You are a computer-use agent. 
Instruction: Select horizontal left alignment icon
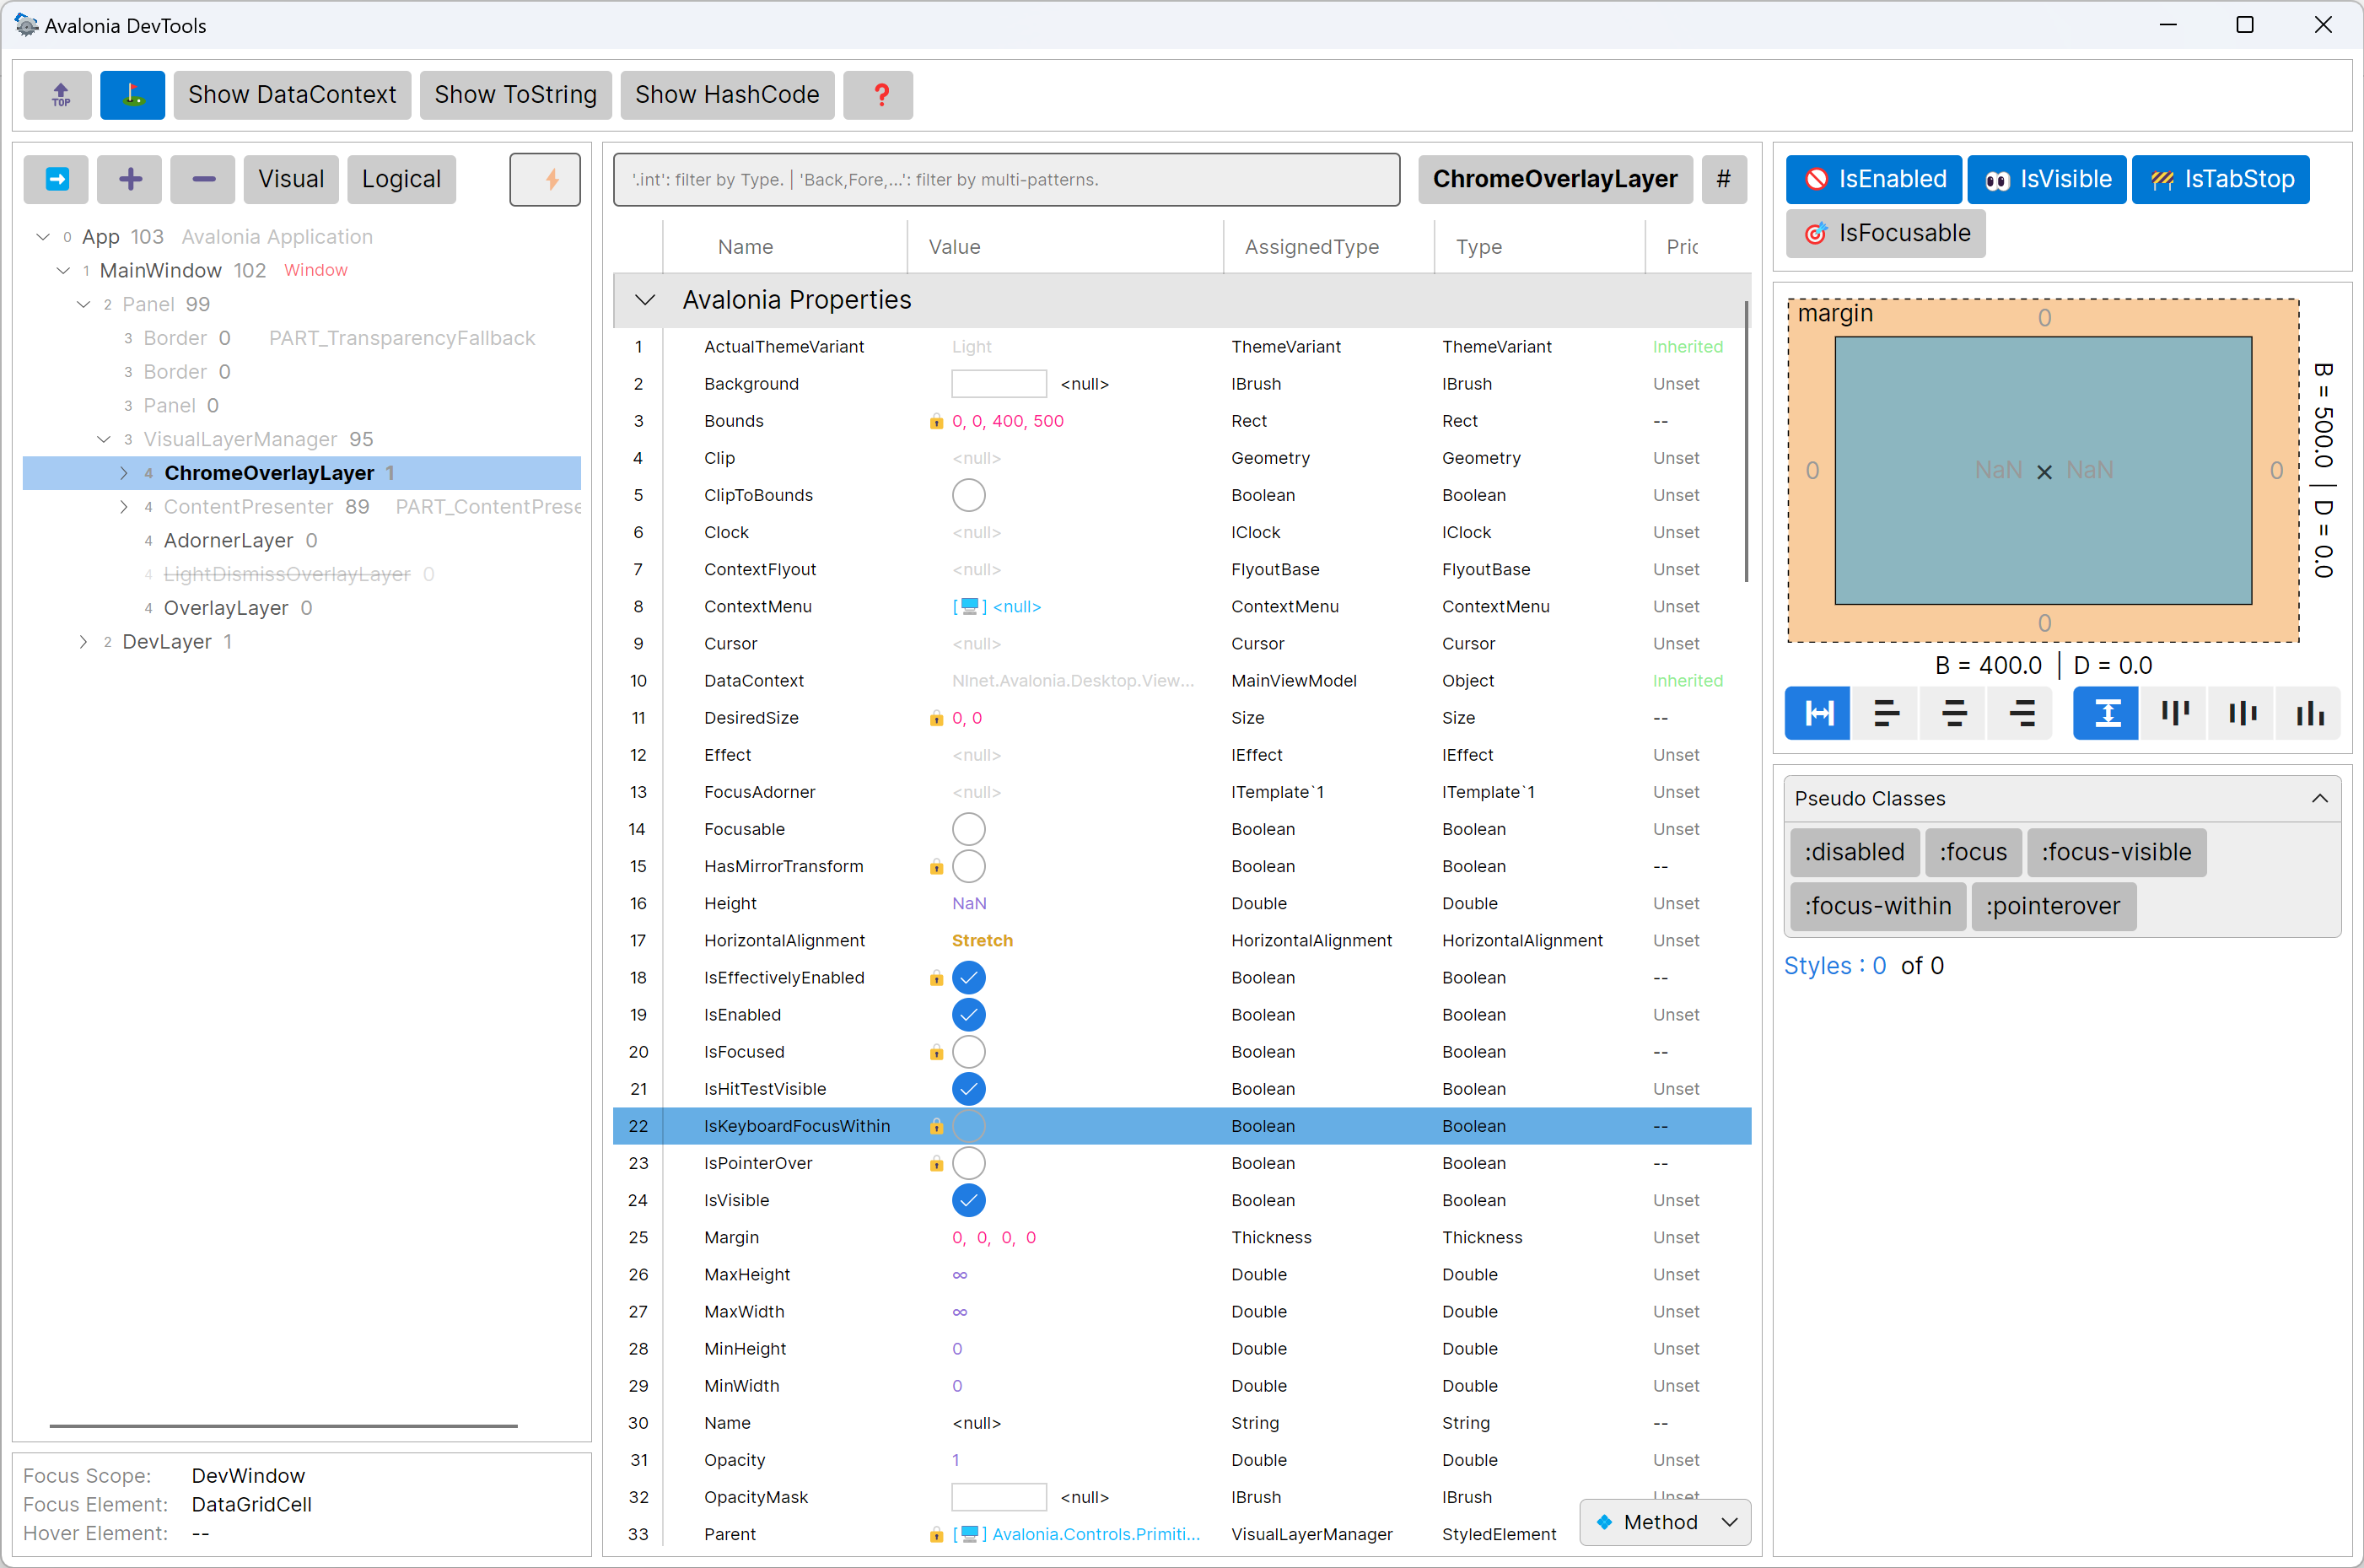pyautogui.click(x=1886, y=713)
